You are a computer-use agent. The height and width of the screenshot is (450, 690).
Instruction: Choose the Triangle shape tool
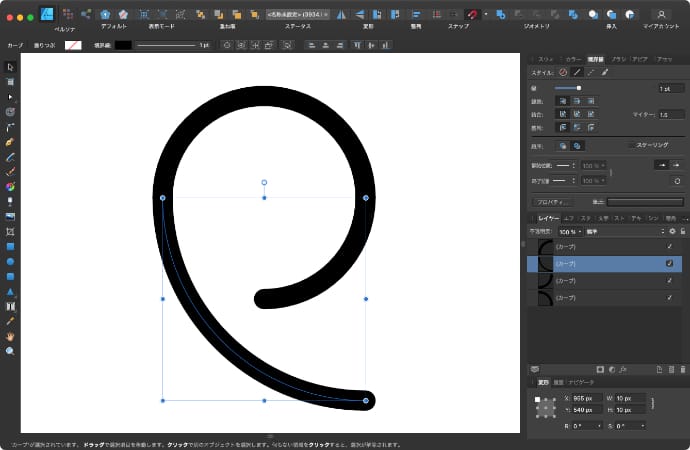(x=10, y=291)
